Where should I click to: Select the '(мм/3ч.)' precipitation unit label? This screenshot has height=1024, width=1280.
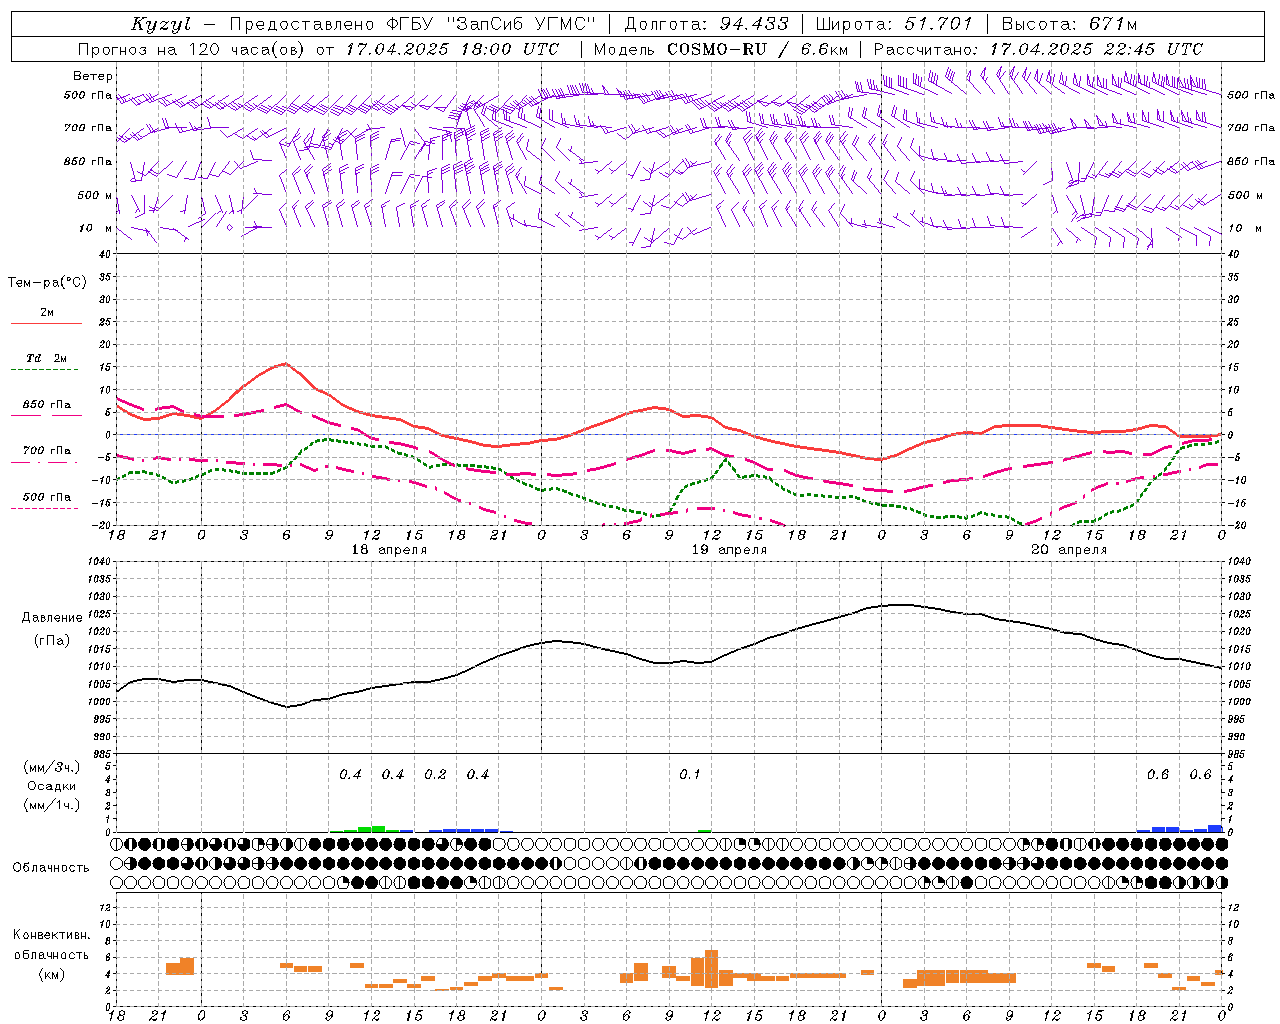[52, 767]
